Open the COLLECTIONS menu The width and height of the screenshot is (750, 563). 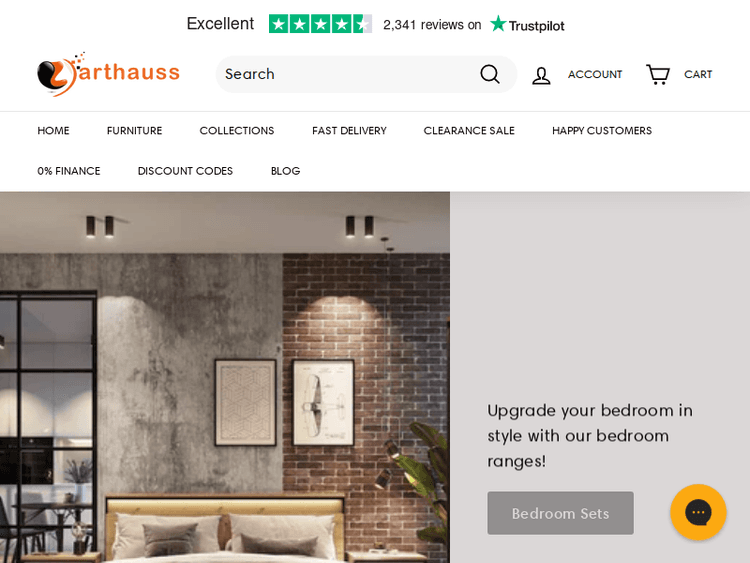pos(237,131)
